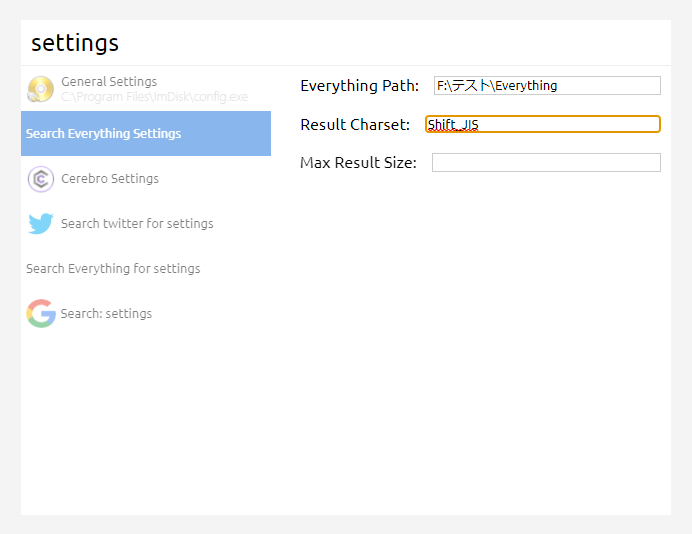Select Search Everything Settings result
This screenshot has height=534, width=692.
point(146,133)
